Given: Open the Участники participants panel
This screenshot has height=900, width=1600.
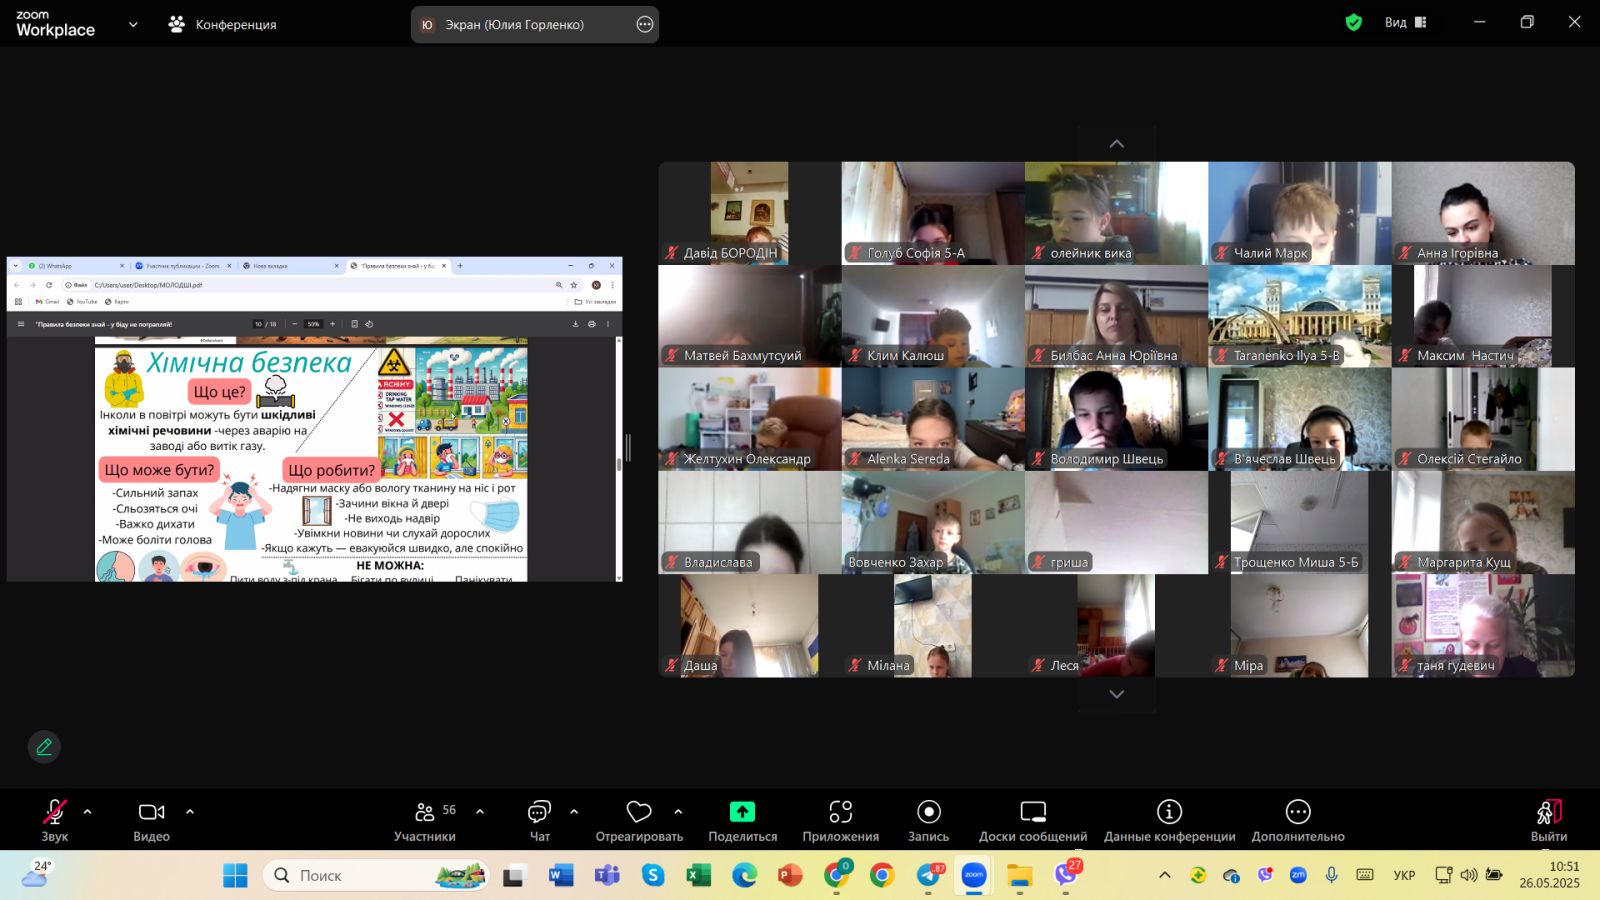Looking at the screenshot, I should click(x=425, y=820).
